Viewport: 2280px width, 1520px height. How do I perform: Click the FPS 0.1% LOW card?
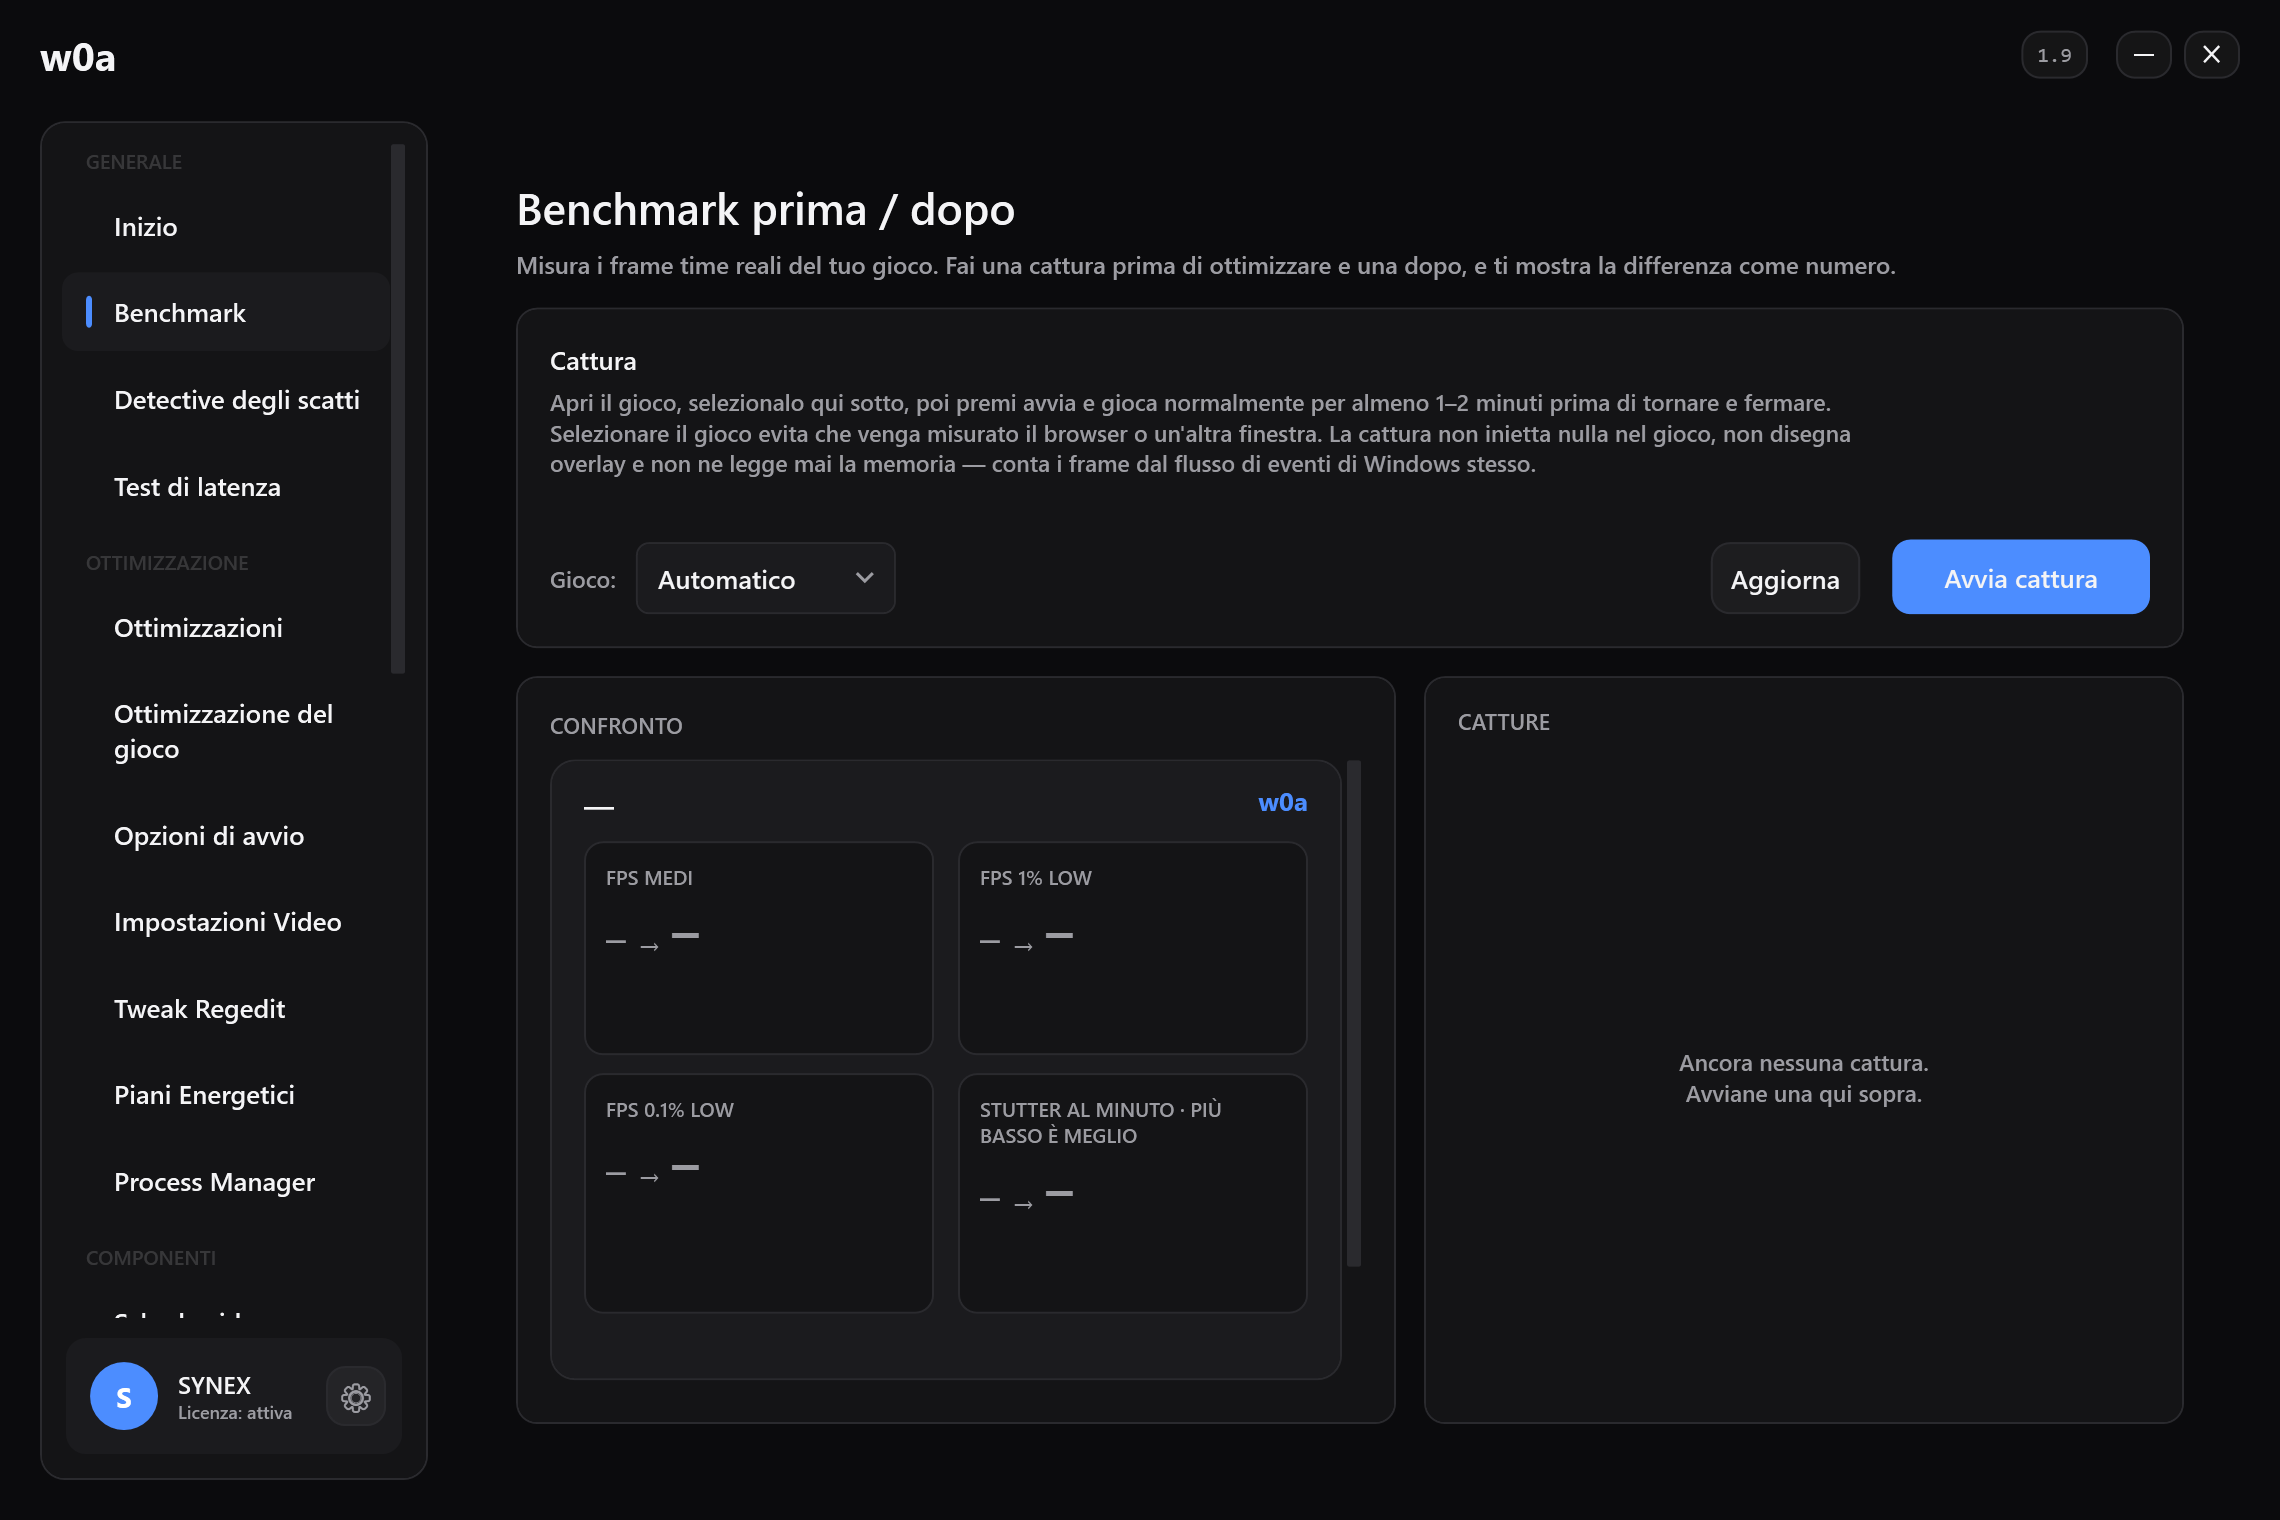point(759,1193)
